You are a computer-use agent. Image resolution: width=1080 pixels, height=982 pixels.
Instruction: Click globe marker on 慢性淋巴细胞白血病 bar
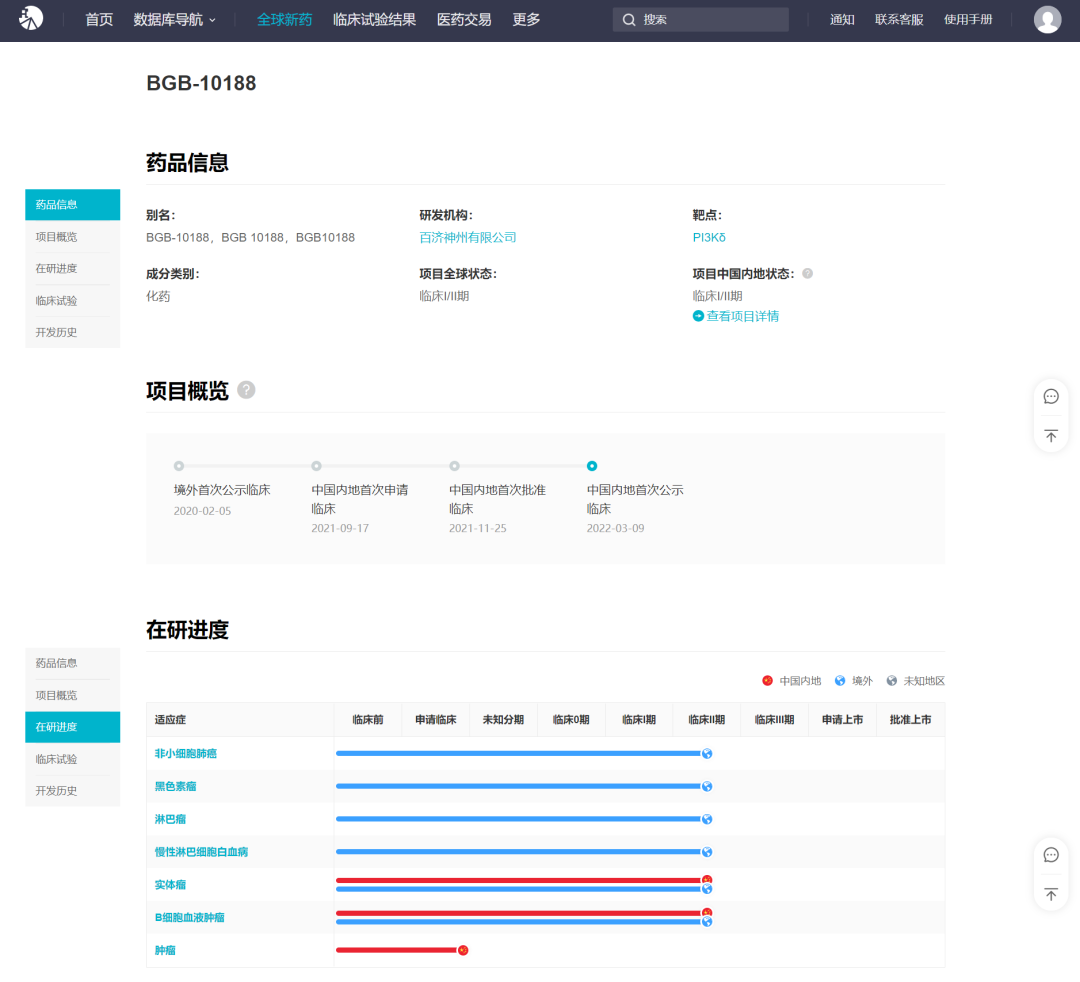click(707, 852)
